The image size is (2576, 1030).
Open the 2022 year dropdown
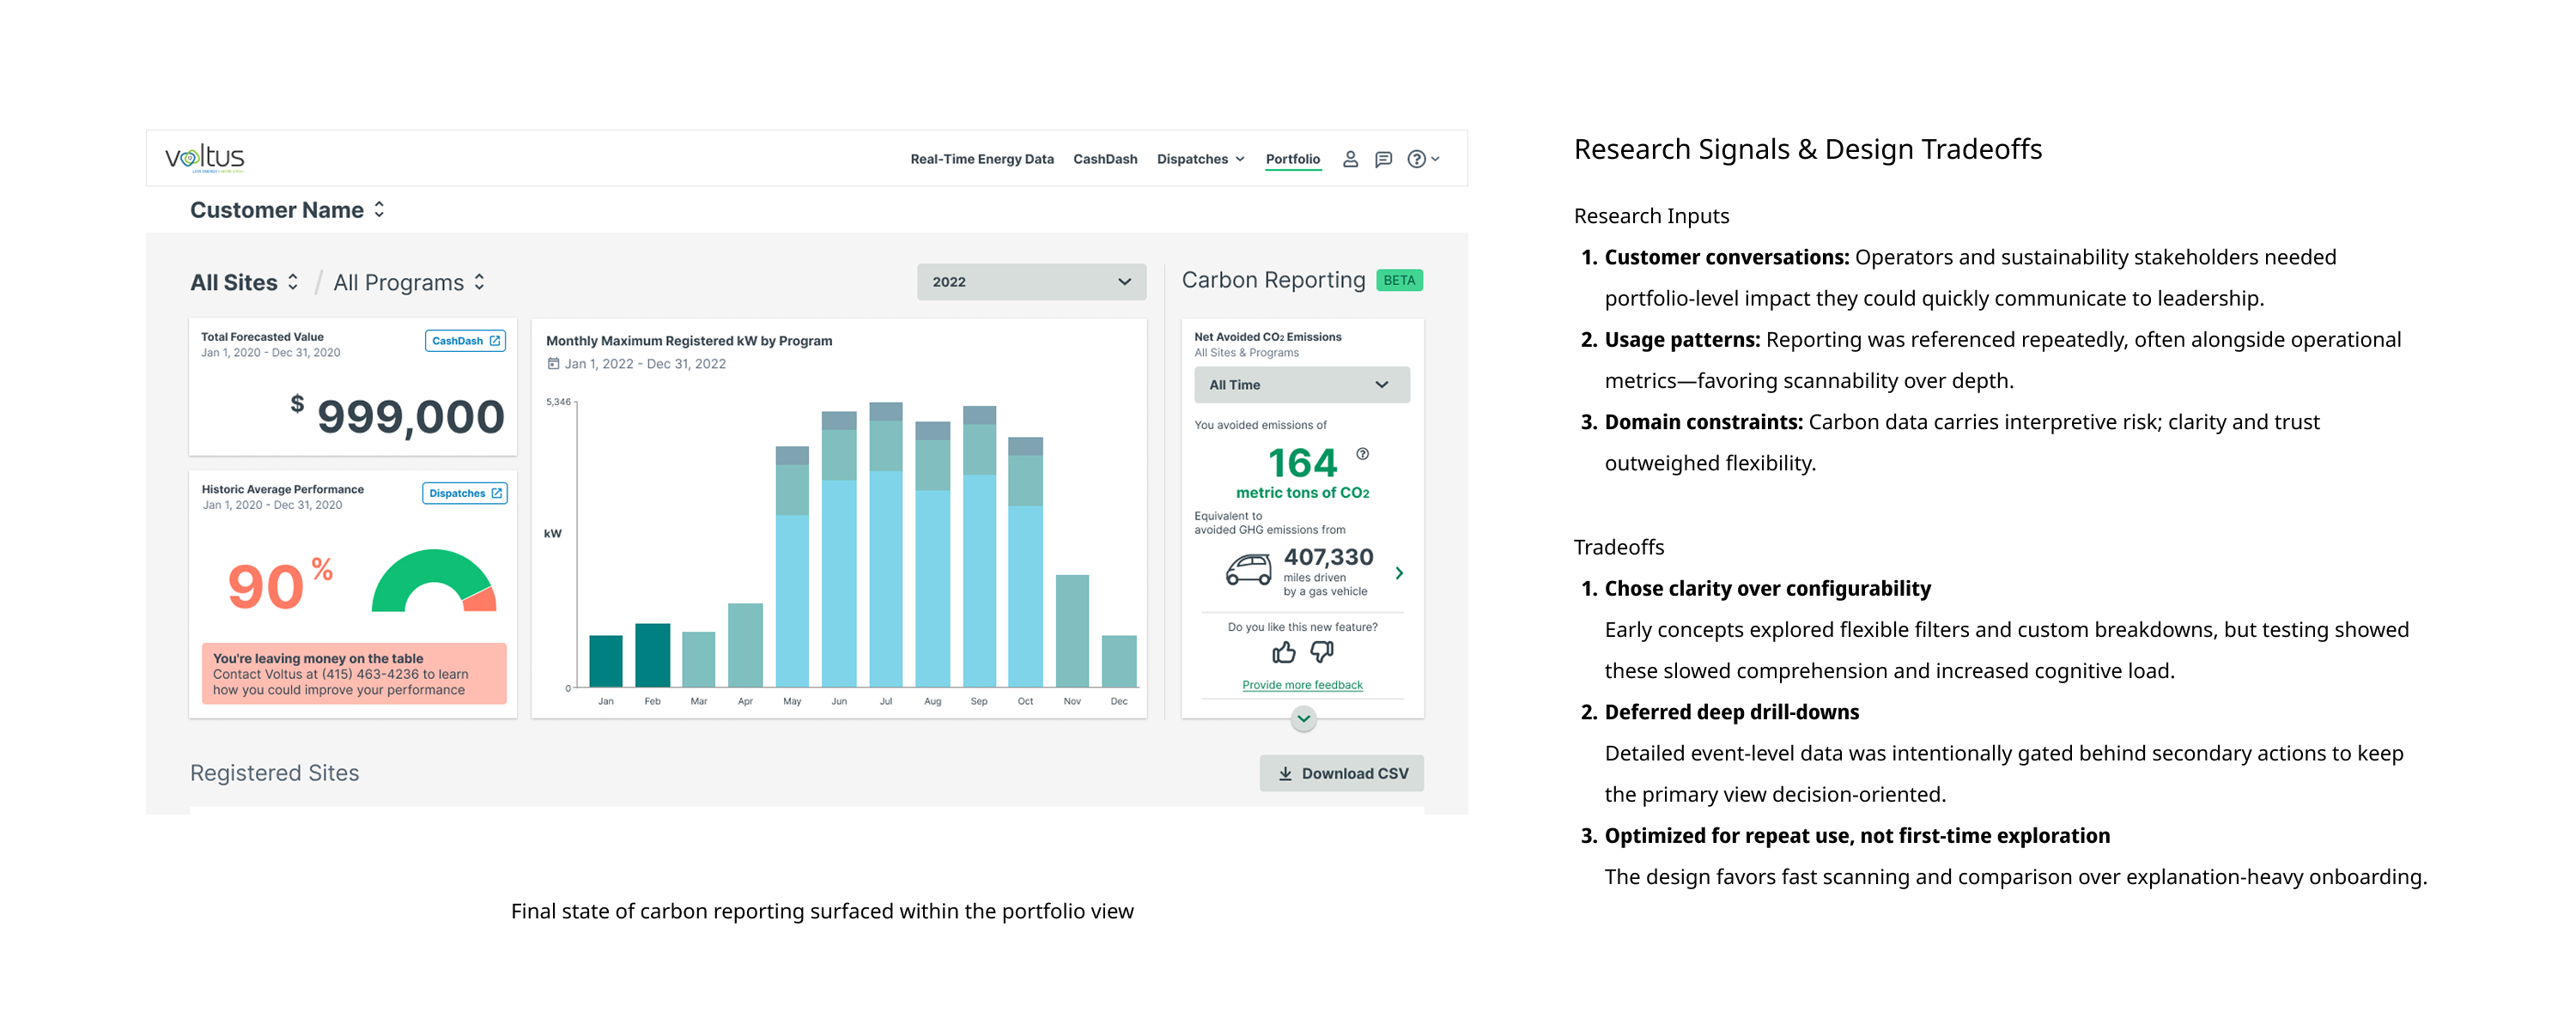tap(1030, 282)
